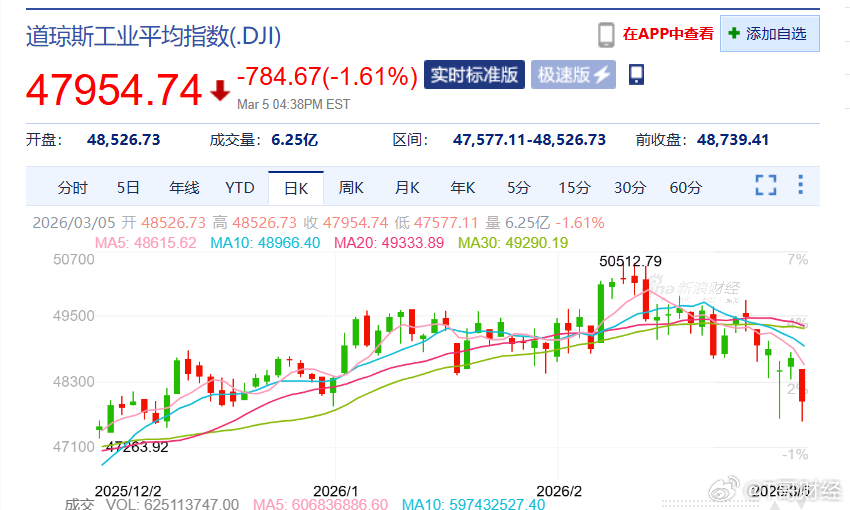Screen dimensions: 850x510
Task: Click the 2026/1 date axis label
Action: 336,491
